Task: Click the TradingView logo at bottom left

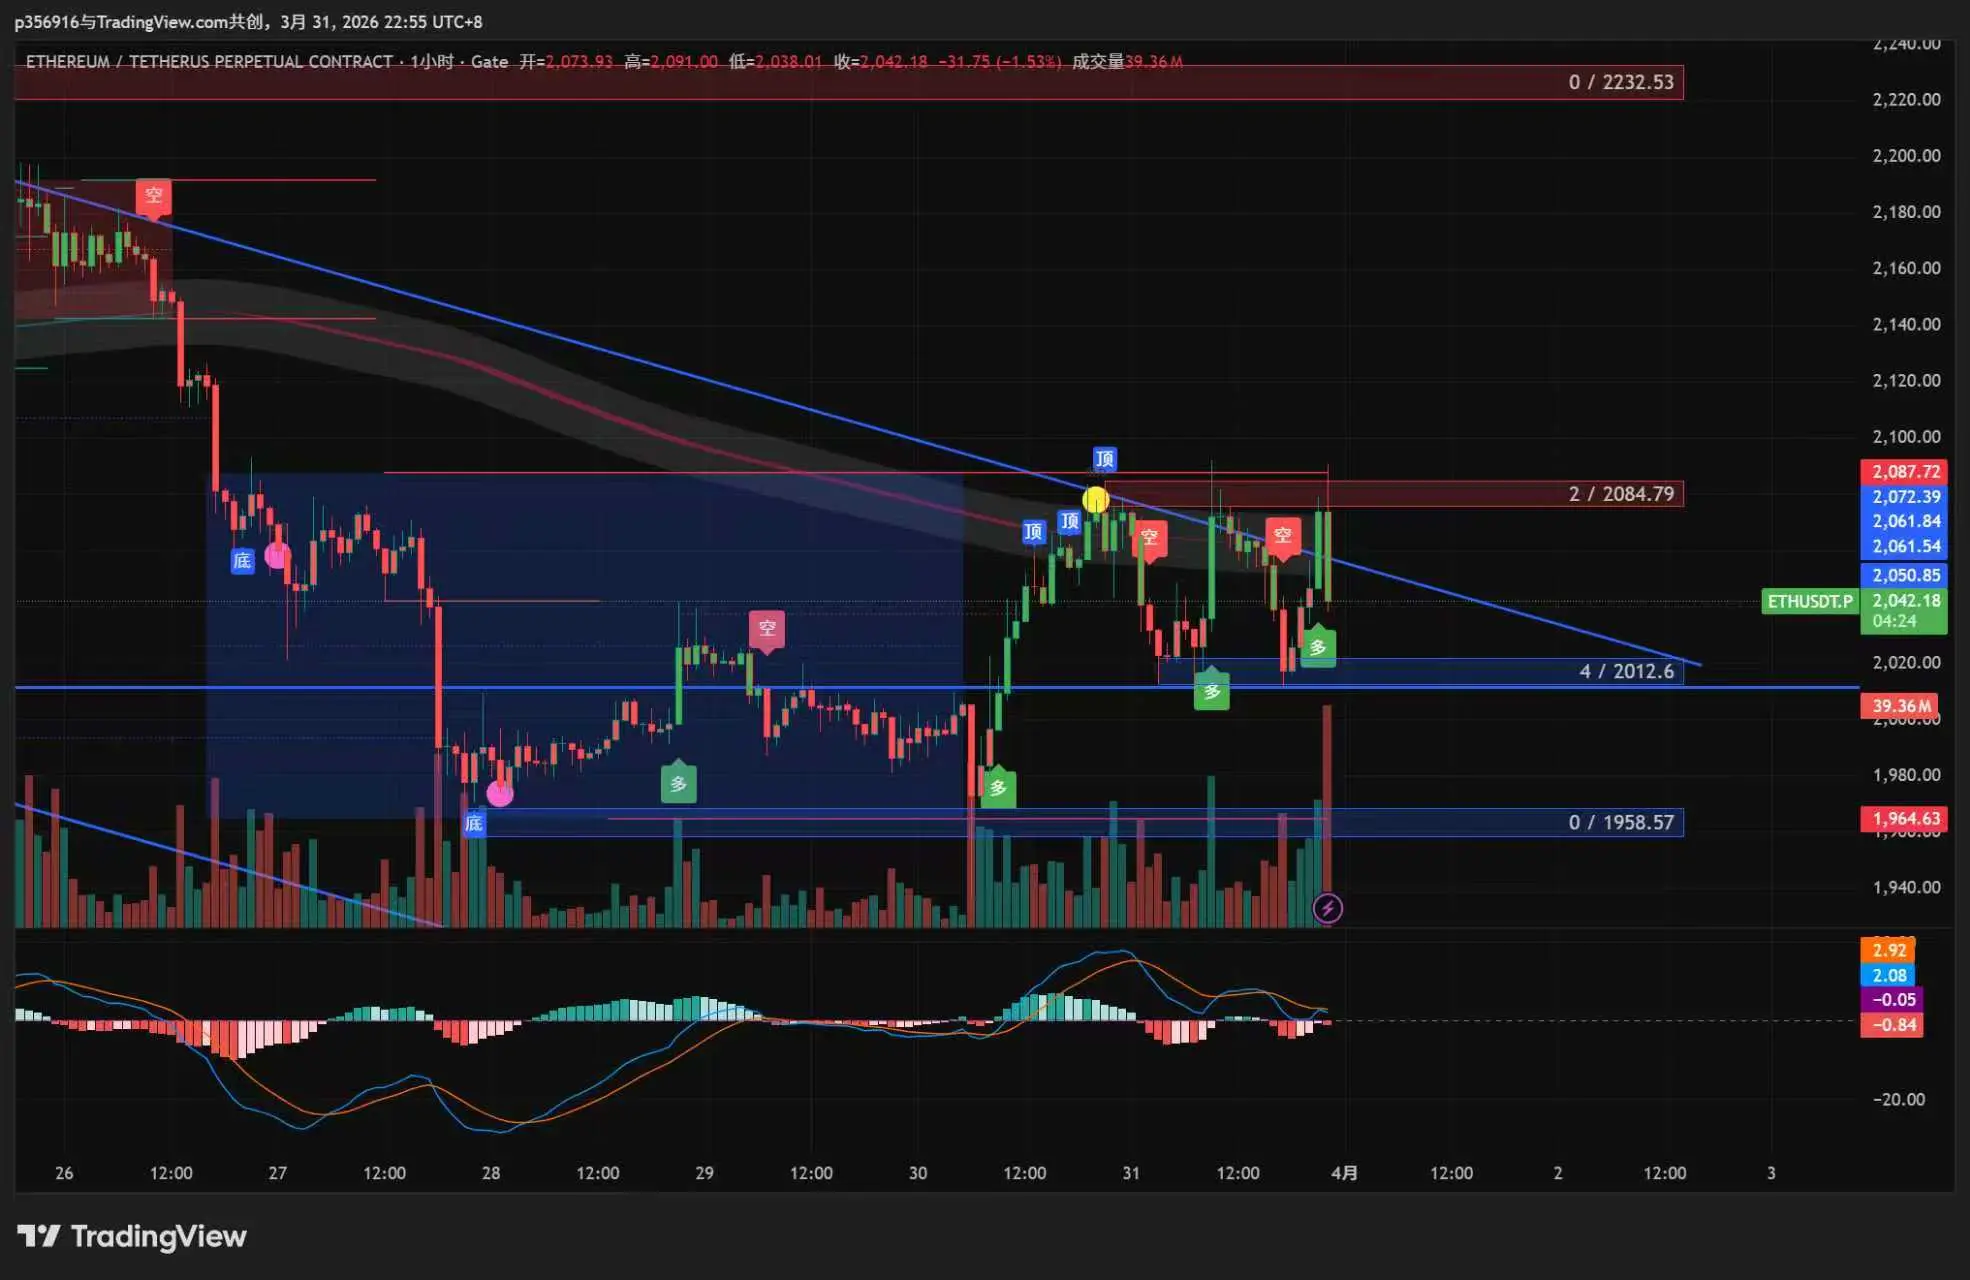Action: click(x=132, y=1236)
